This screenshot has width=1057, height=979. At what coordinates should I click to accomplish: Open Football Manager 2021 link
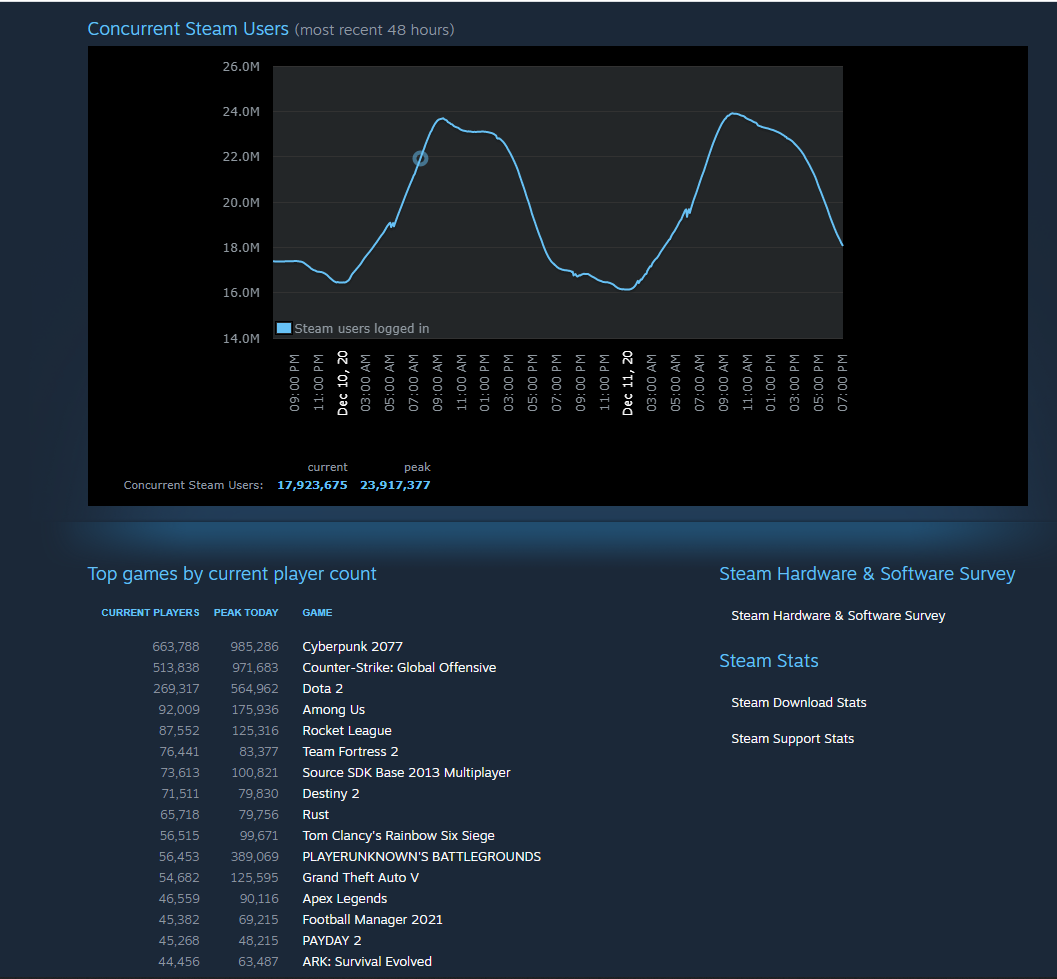[373, 920]
